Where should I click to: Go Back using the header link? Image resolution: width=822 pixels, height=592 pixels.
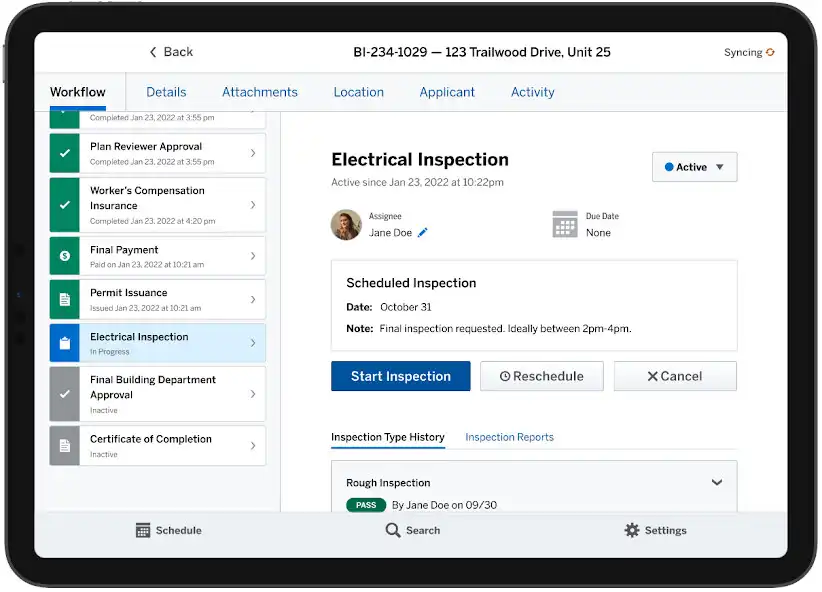pyautogui.click(x=171, y=52)
